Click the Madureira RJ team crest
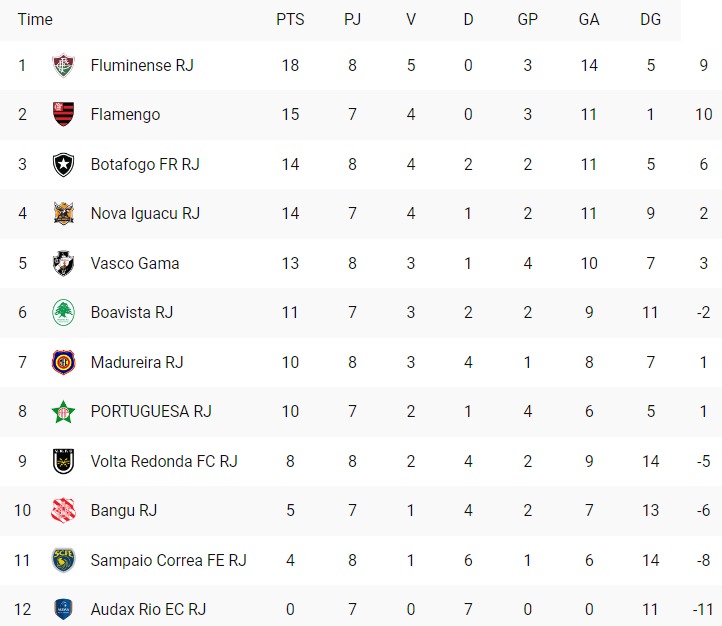 pyautogui.click(x=64, y=362)
